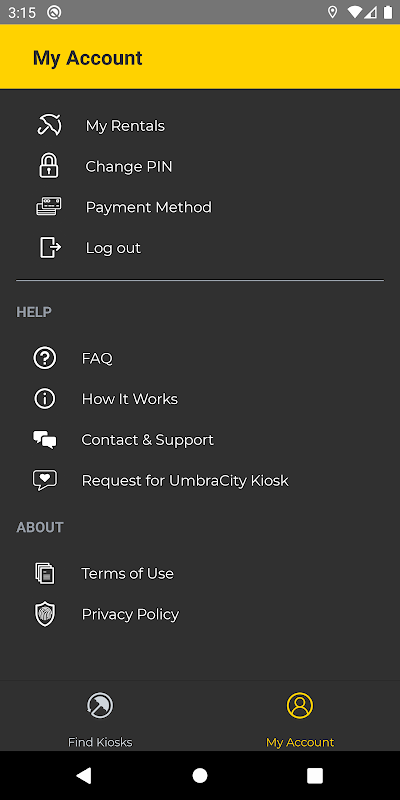
Task: Tap the Terms of Use documents icon
Action: 45,573
